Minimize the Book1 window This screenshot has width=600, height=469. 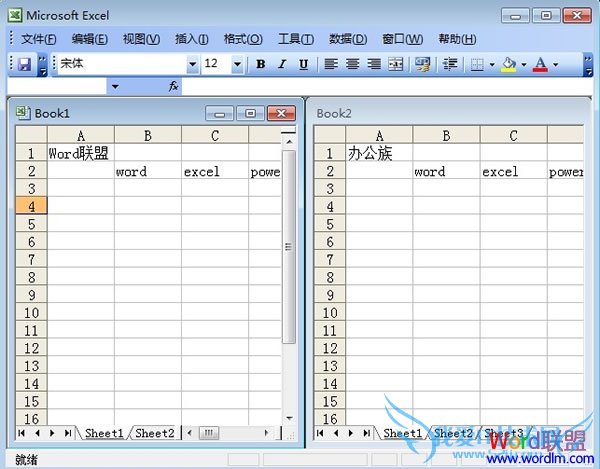(x=219, y=113)
